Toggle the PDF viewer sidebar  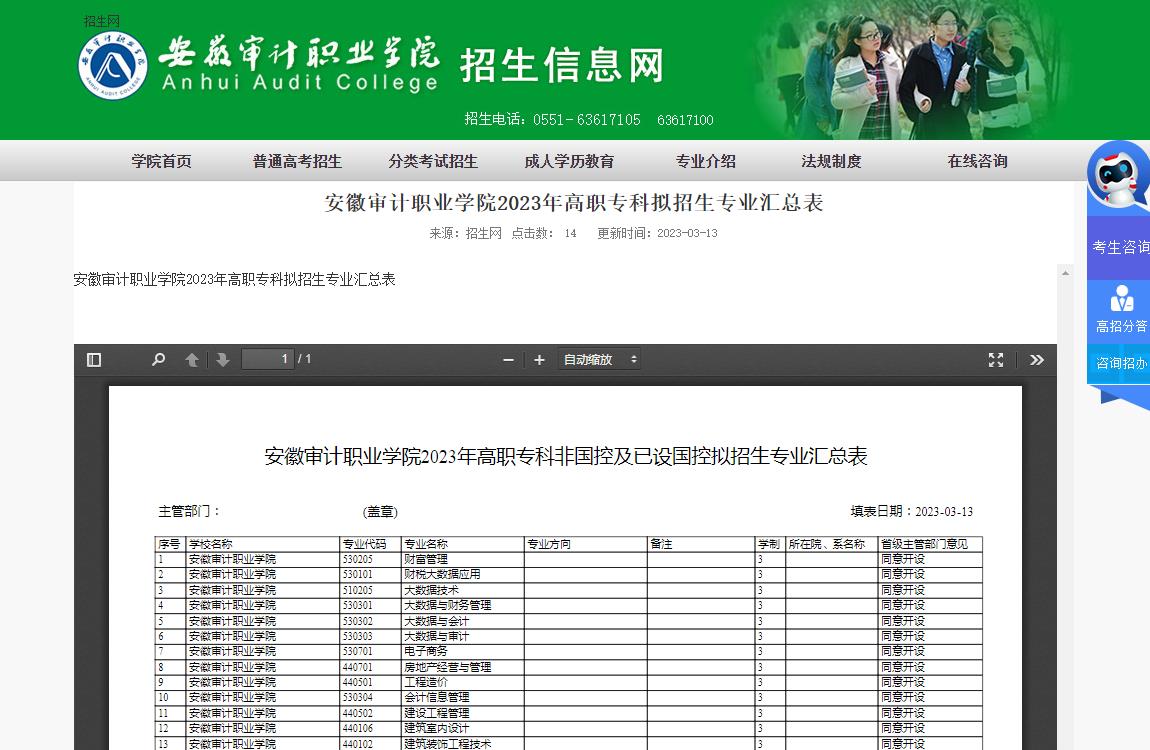click(94, 360)
